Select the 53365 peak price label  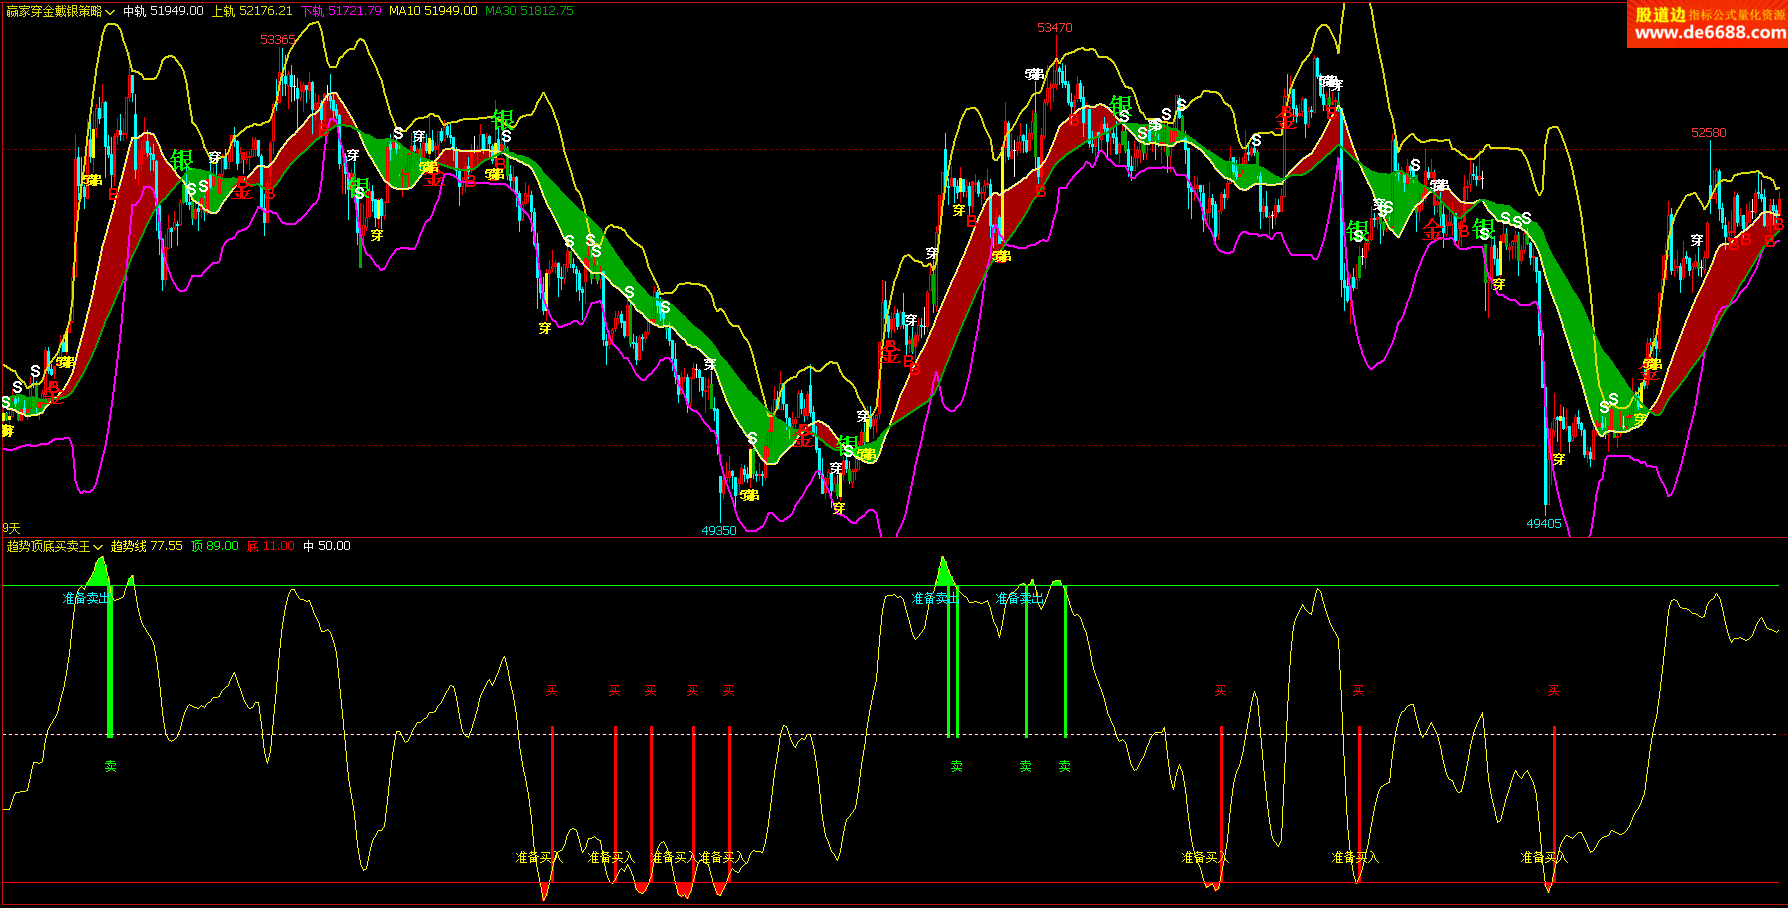click(x=278, y=40)
